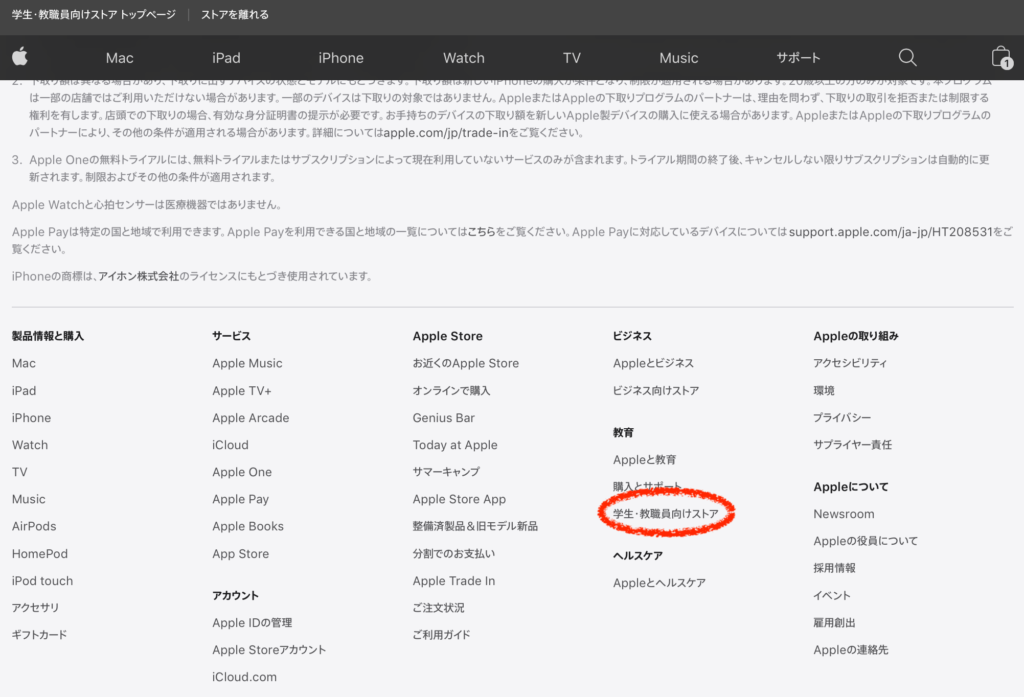Select the iPad link in the footer

pos(24,391)
